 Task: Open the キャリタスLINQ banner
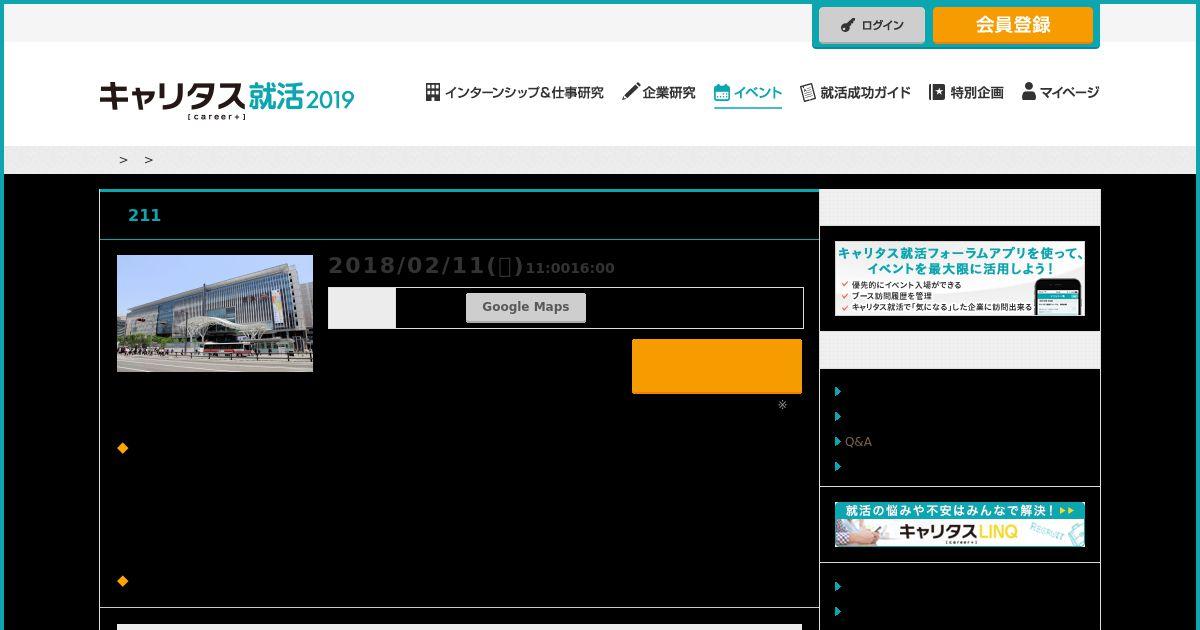tap(960, 524)
